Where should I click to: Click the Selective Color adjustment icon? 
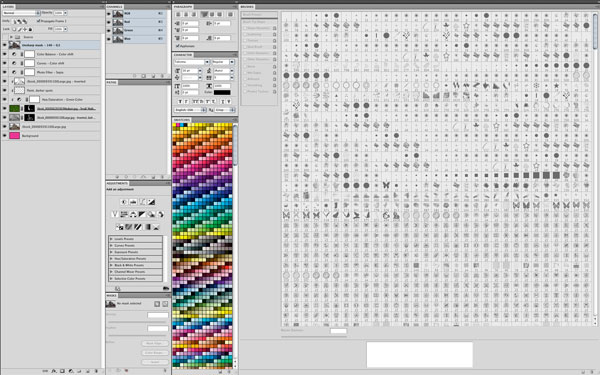click(x=156, y=227)
